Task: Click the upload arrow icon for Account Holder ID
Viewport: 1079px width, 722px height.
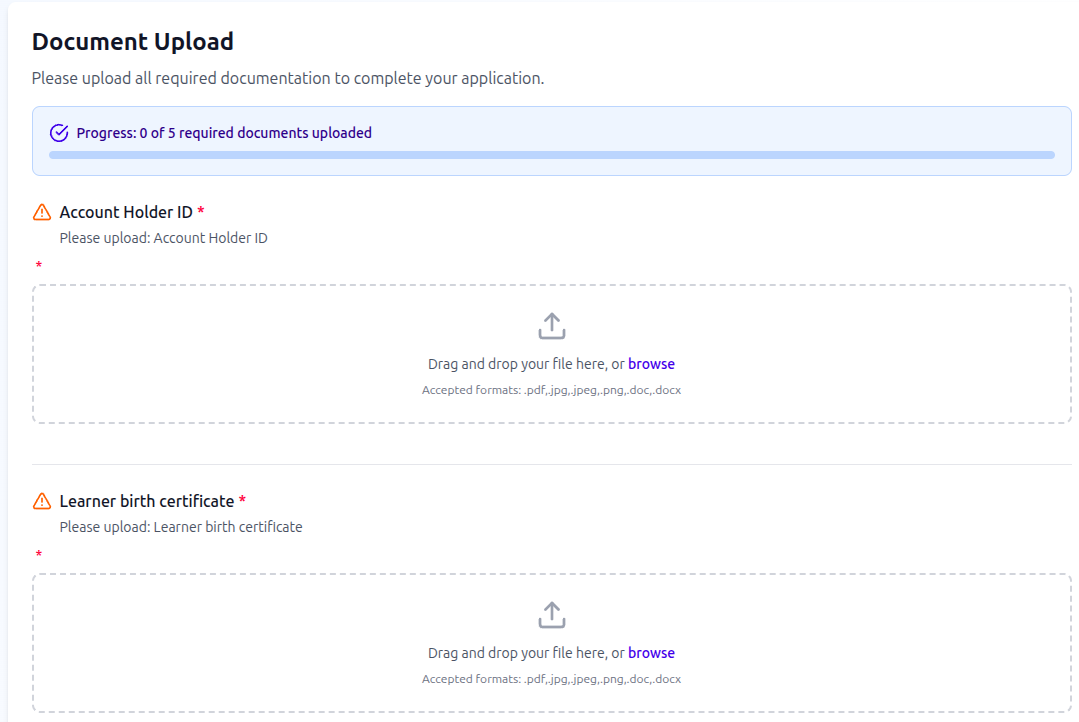Action: 552,326
